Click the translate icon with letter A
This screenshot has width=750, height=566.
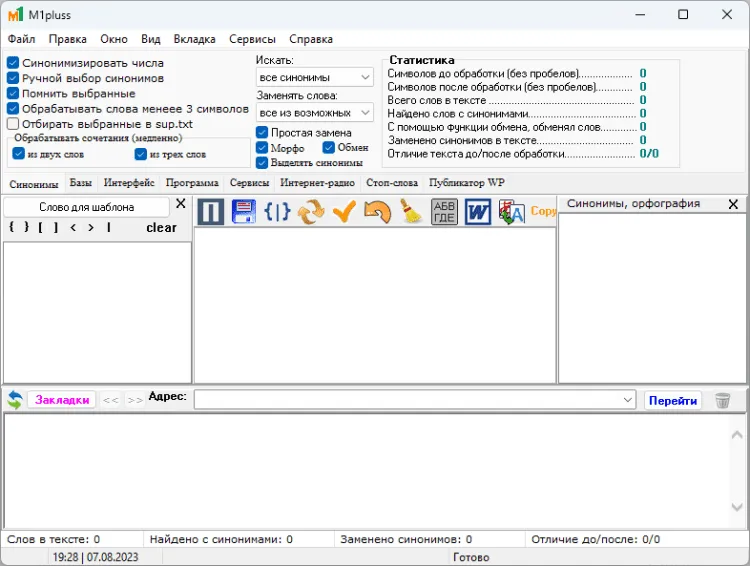pyautogui.click(x=511, y=212)
